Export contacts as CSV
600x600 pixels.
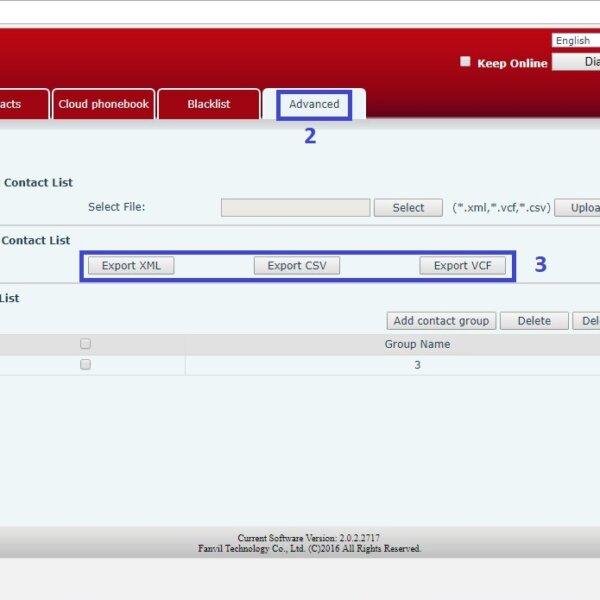tap(297, 266)
